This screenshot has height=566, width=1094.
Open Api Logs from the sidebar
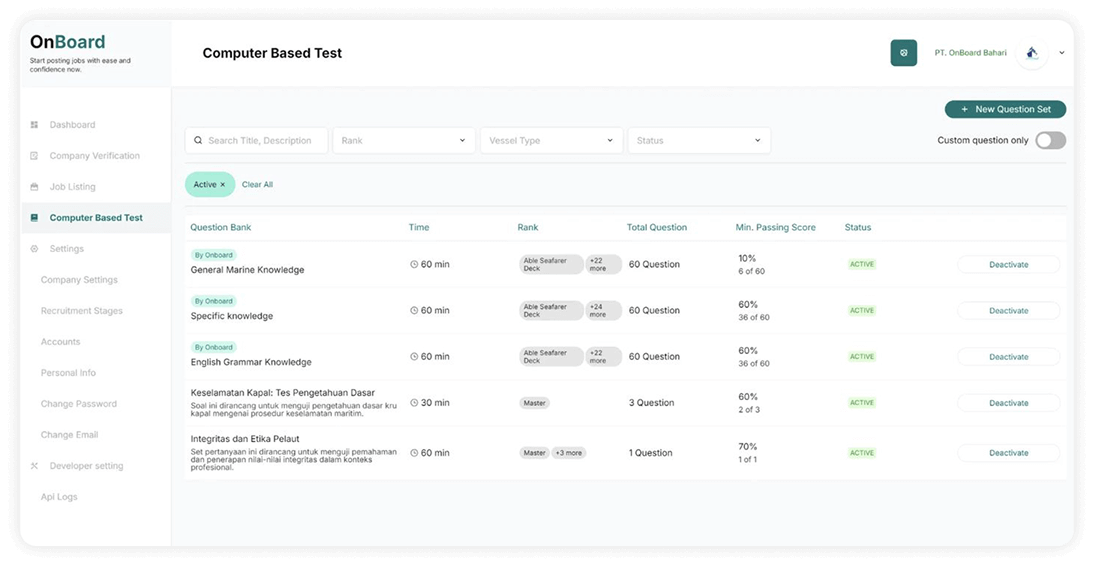[x=59, y=497]
